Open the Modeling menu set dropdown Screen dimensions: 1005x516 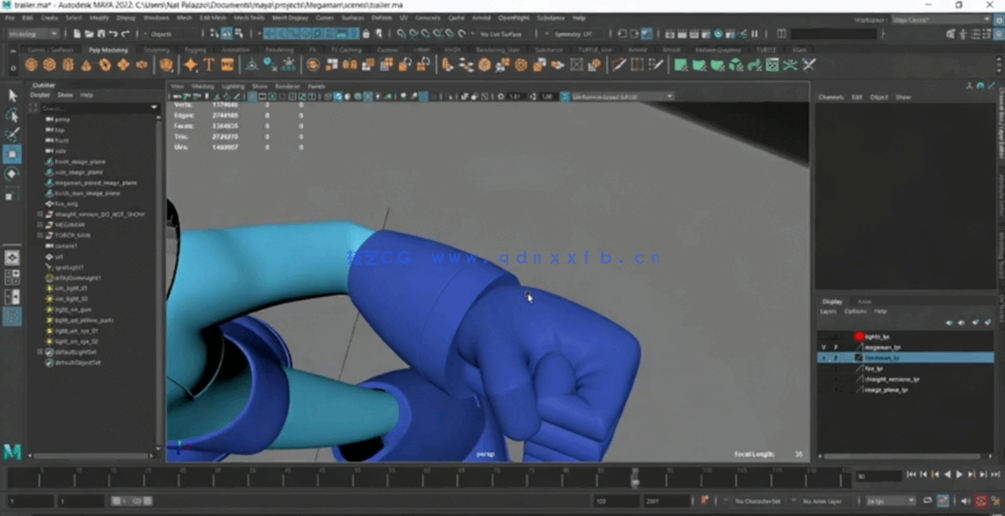33,34
